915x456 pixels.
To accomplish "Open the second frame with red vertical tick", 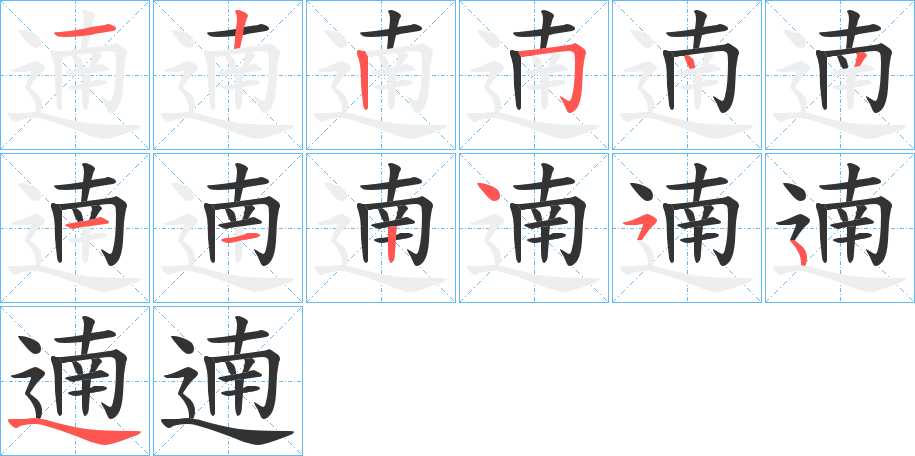I will point(228,75).
